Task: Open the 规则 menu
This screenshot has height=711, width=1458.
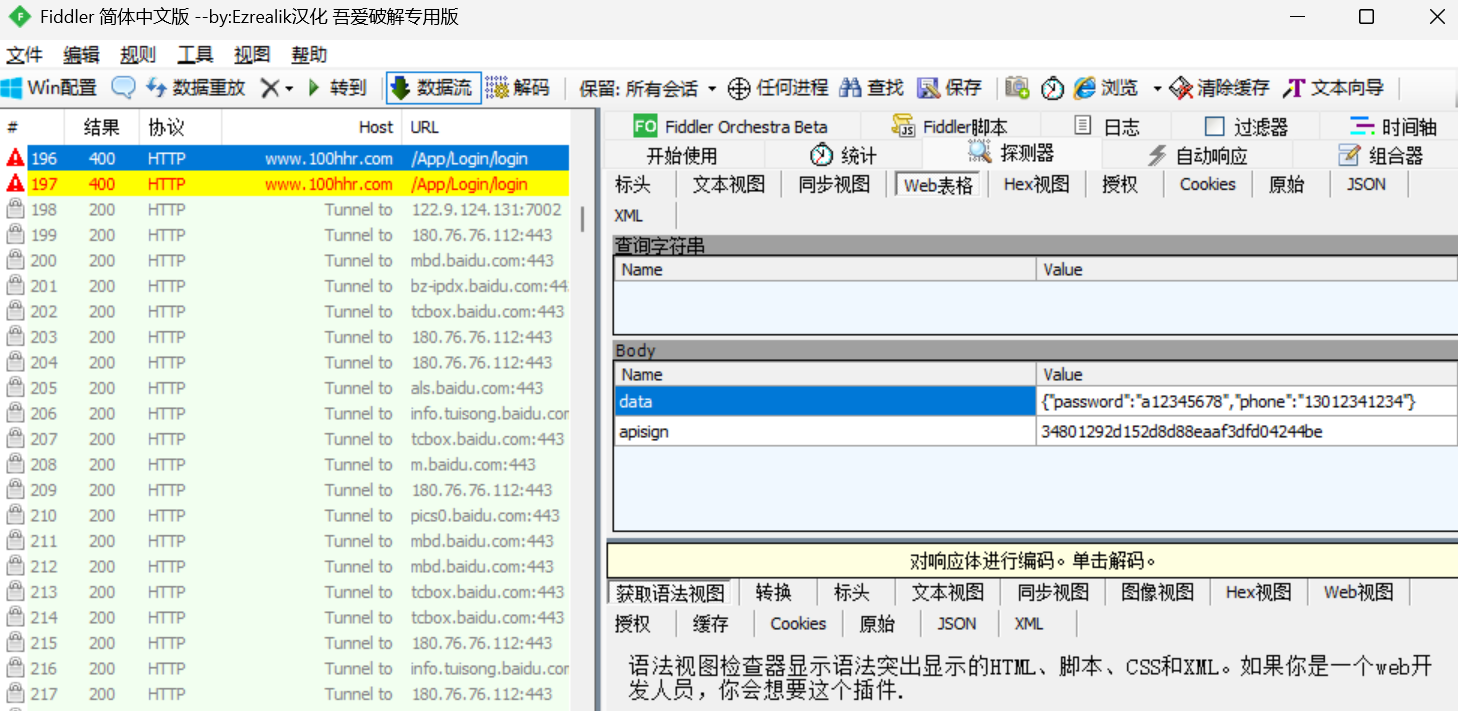Action: tap(138, 55)
